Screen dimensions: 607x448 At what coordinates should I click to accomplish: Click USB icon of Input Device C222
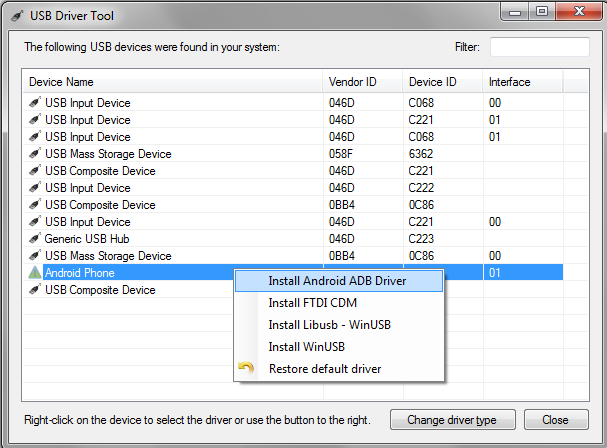(35, 187)
